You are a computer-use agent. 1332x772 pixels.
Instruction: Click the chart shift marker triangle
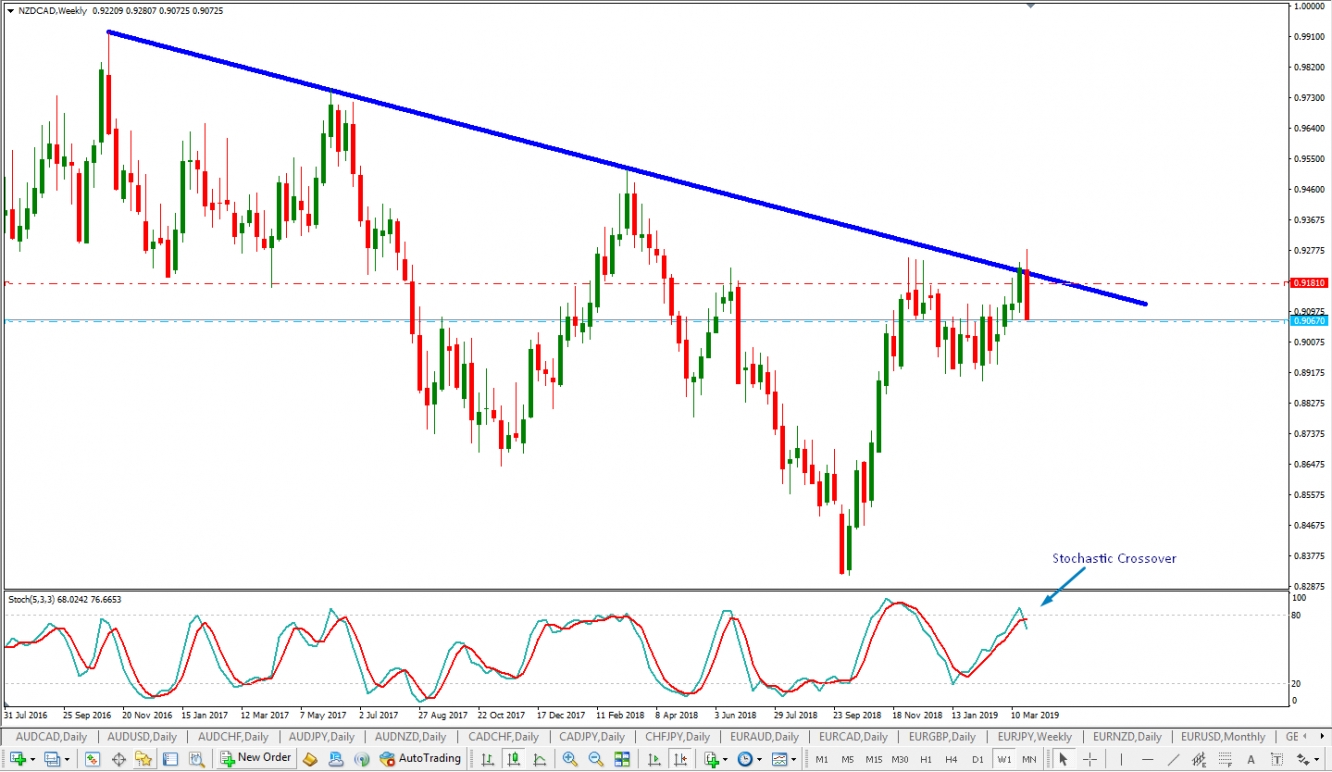pos(1030,5)
